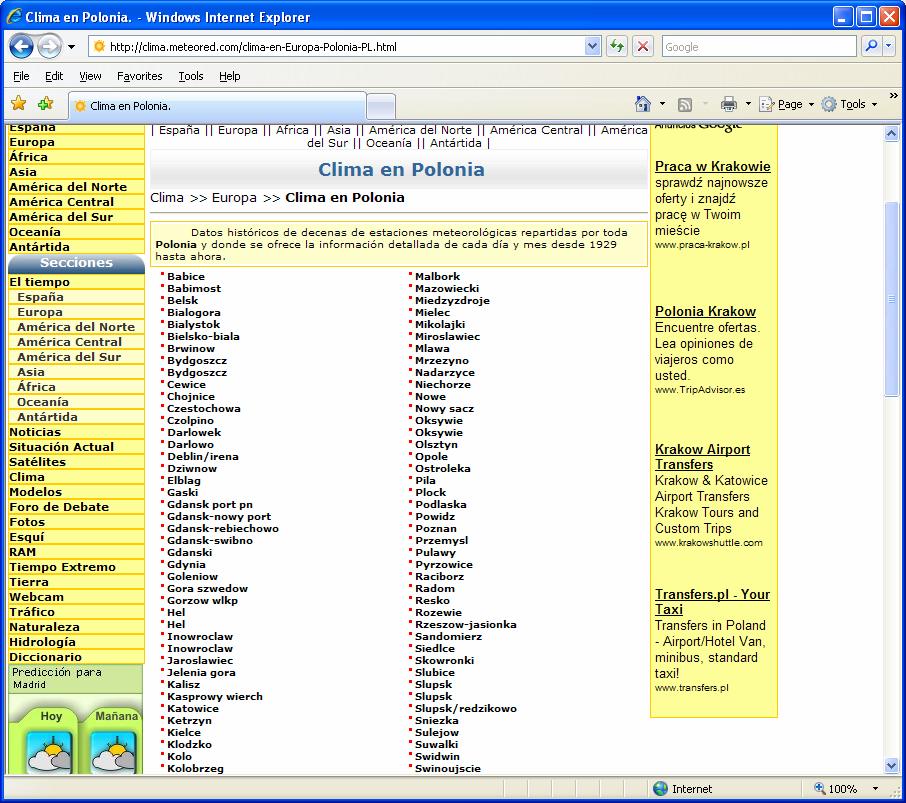Click the search magnifier icon
This screenshot has width=906, height=803.
[871, 46]
